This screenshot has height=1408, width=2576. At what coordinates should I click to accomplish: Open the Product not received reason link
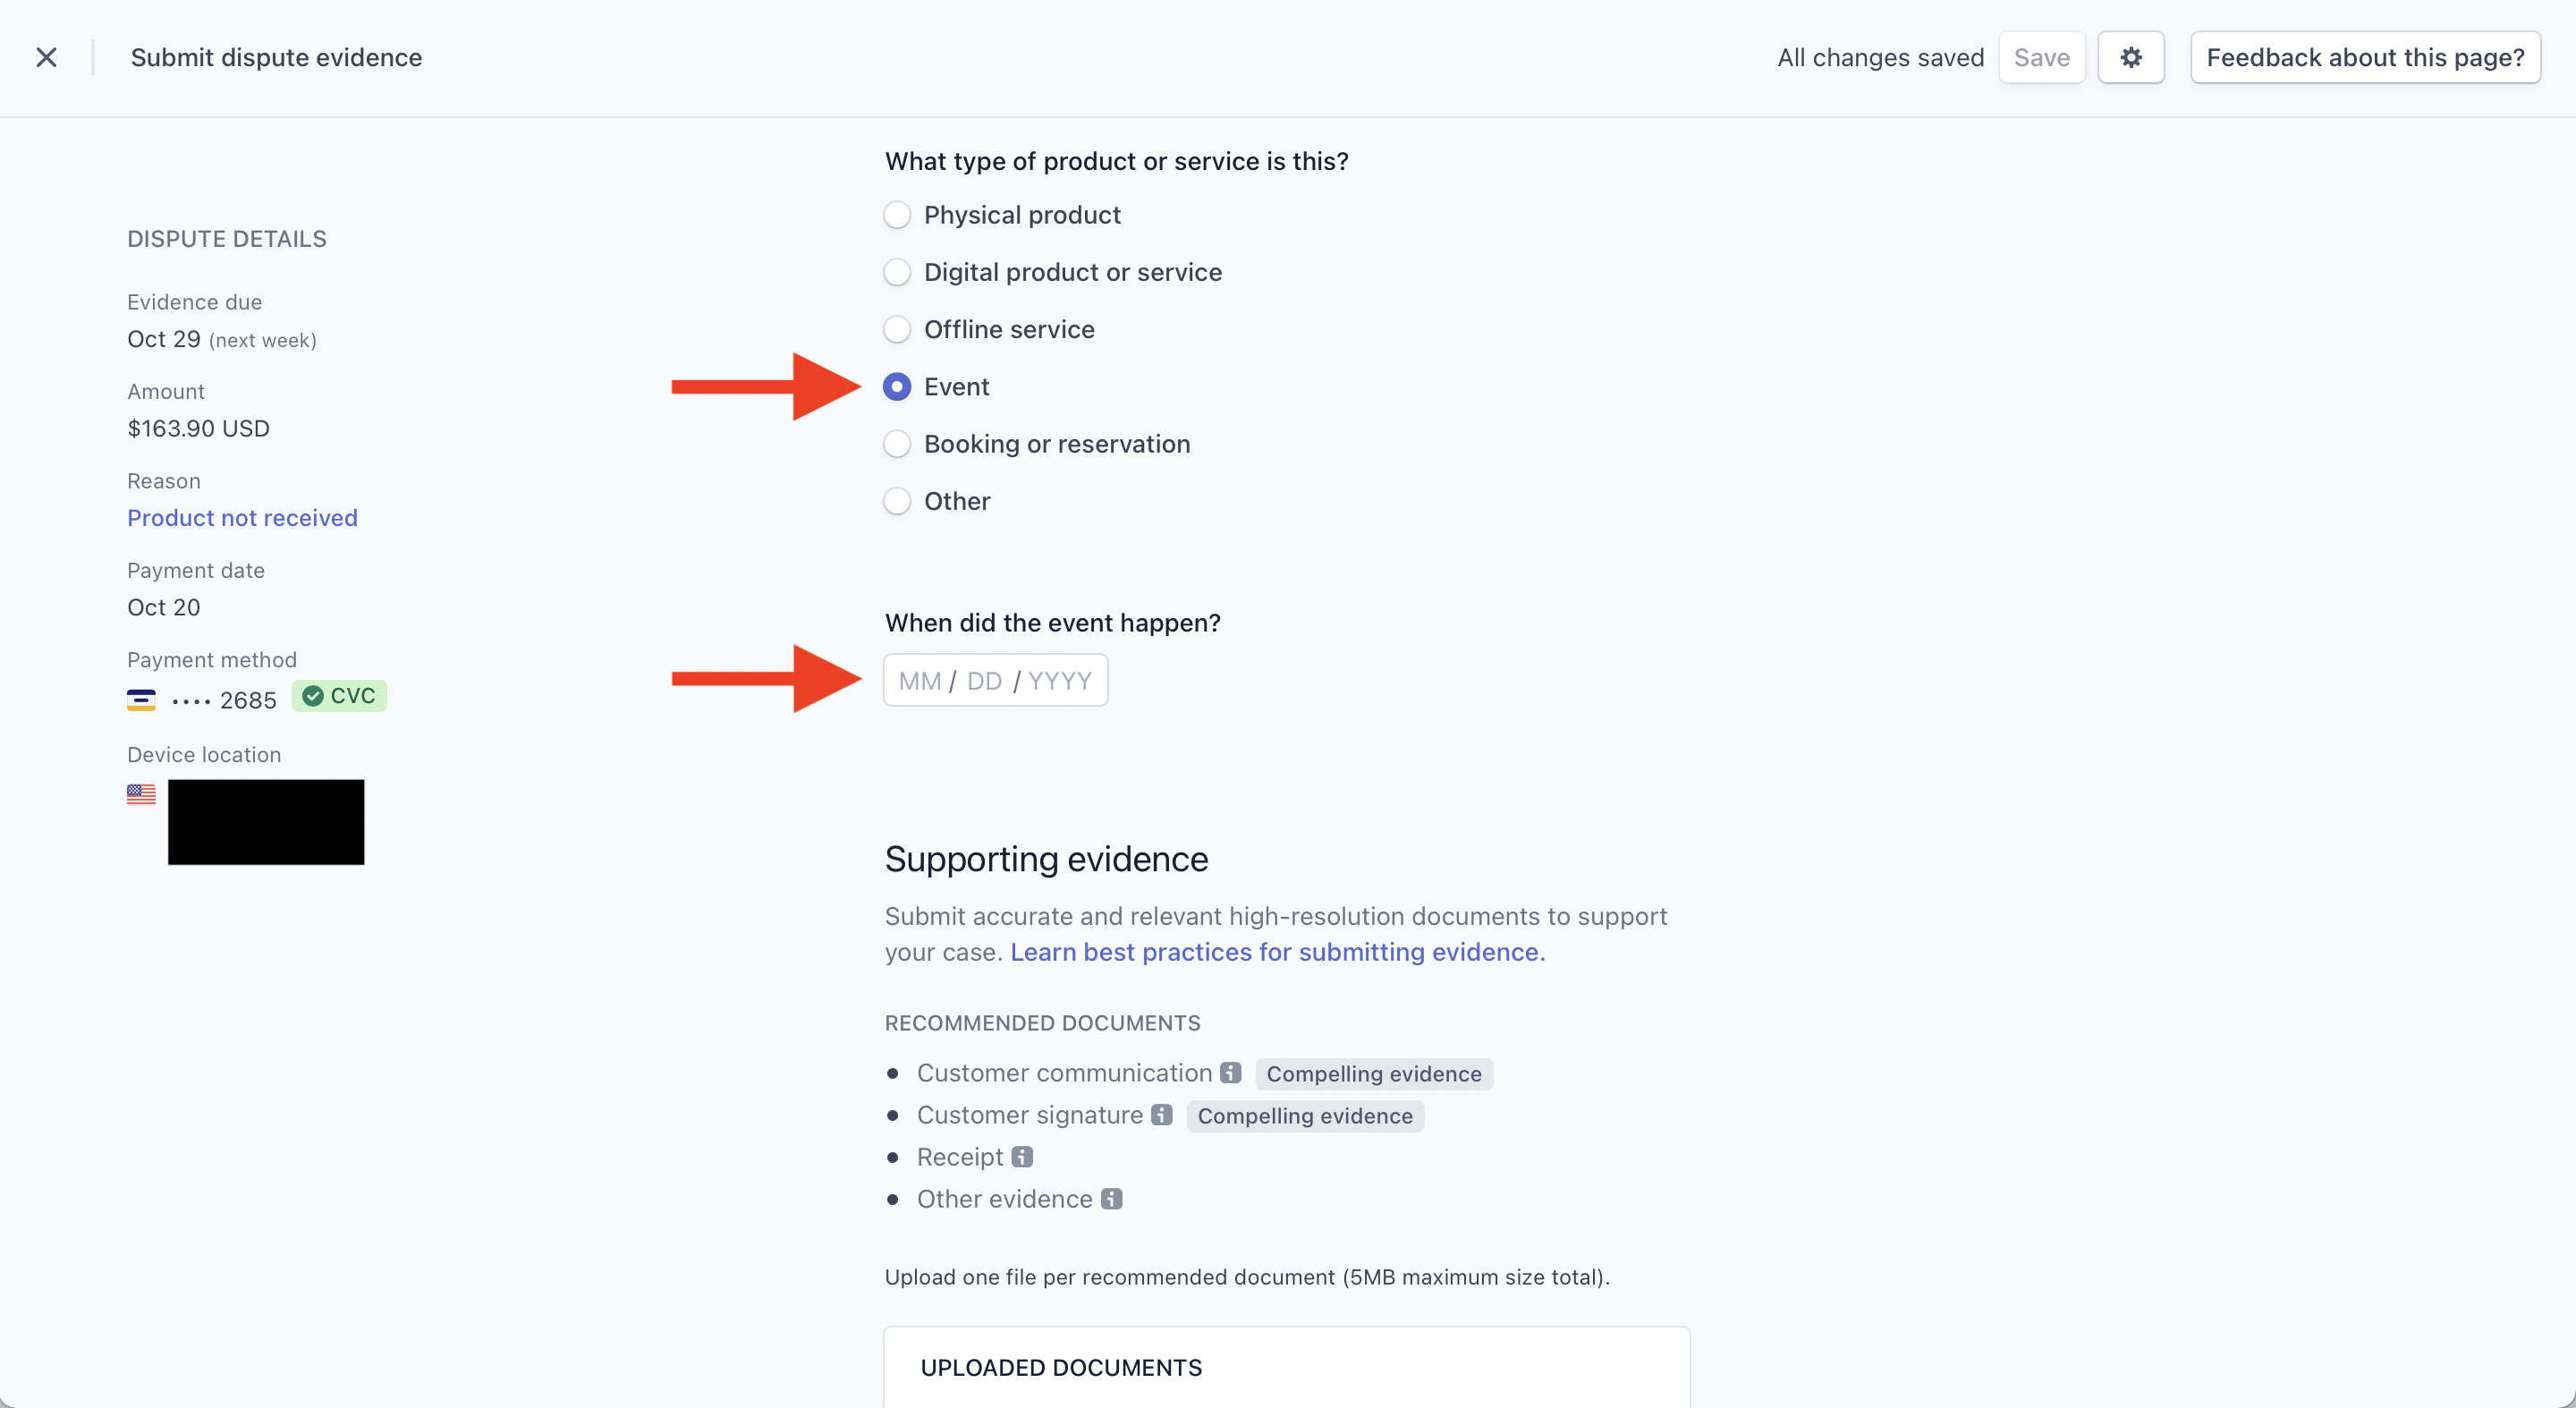(x=242, y=517)
